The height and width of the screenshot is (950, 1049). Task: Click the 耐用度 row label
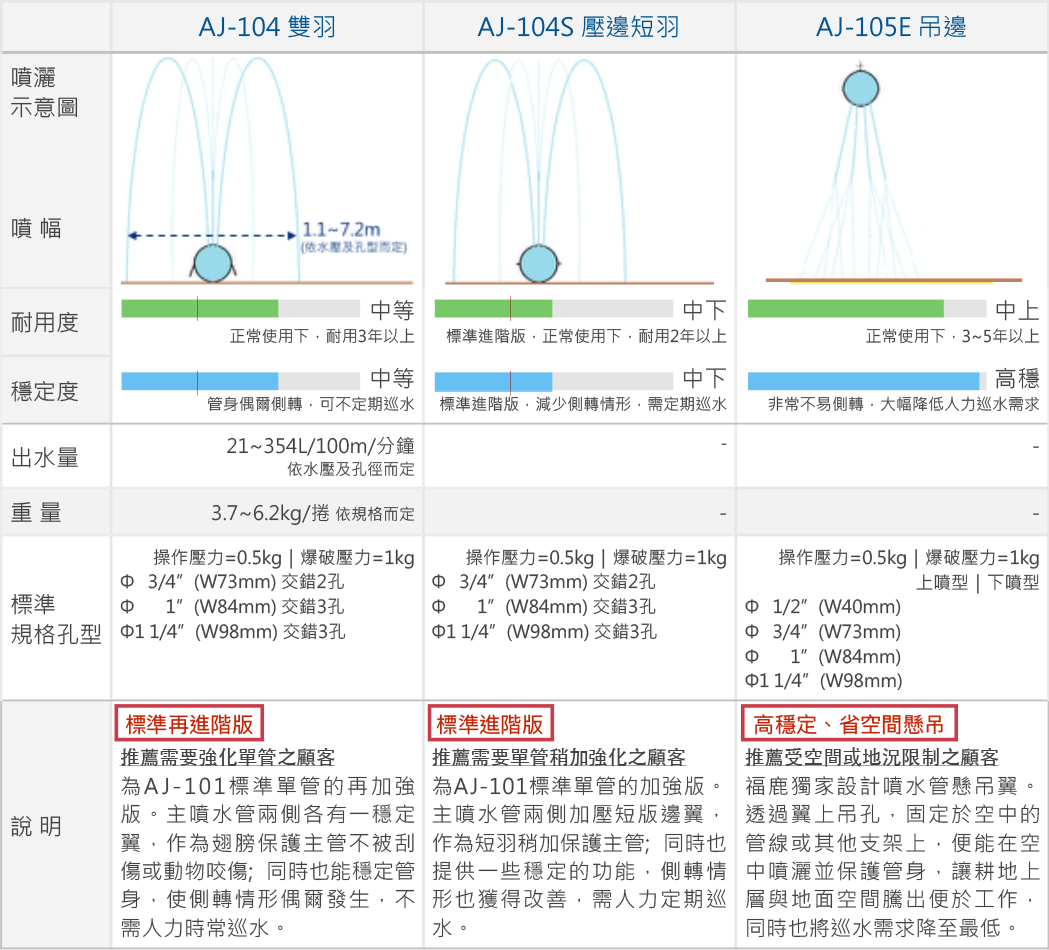point(44,322)
